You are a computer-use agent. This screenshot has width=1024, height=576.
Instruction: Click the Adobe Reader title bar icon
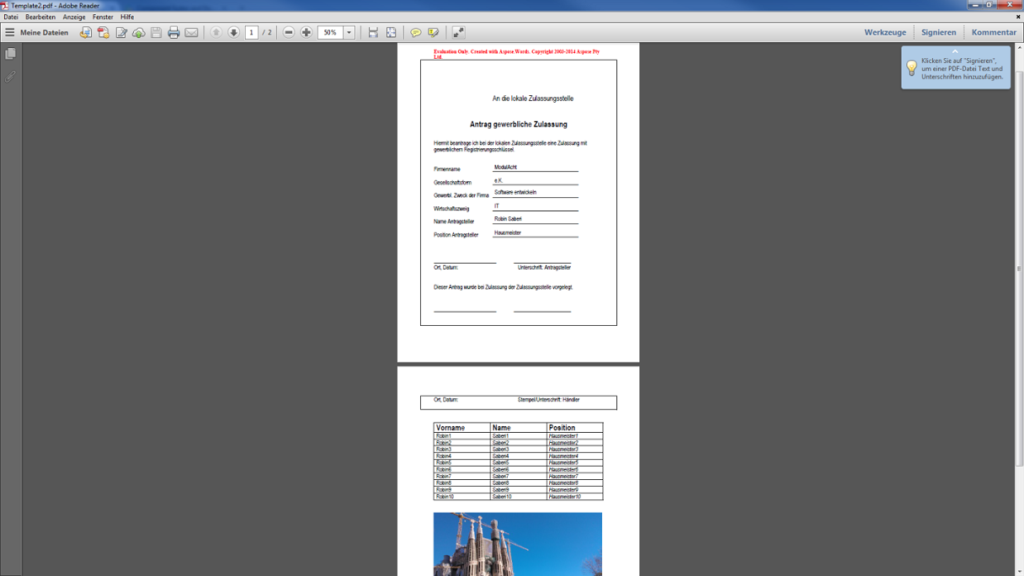click(5, 5)
